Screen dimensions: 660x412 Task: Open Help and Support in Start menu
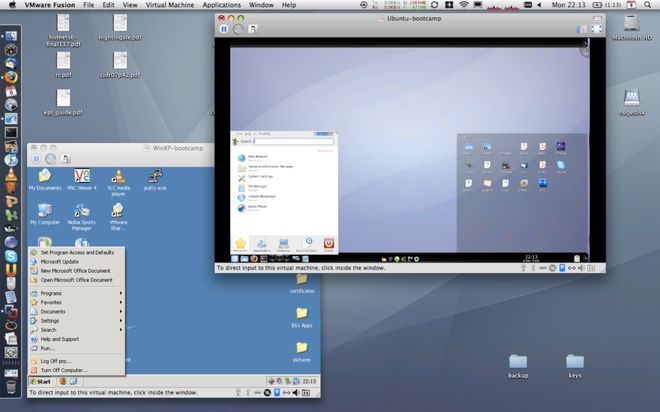(77, 339)
